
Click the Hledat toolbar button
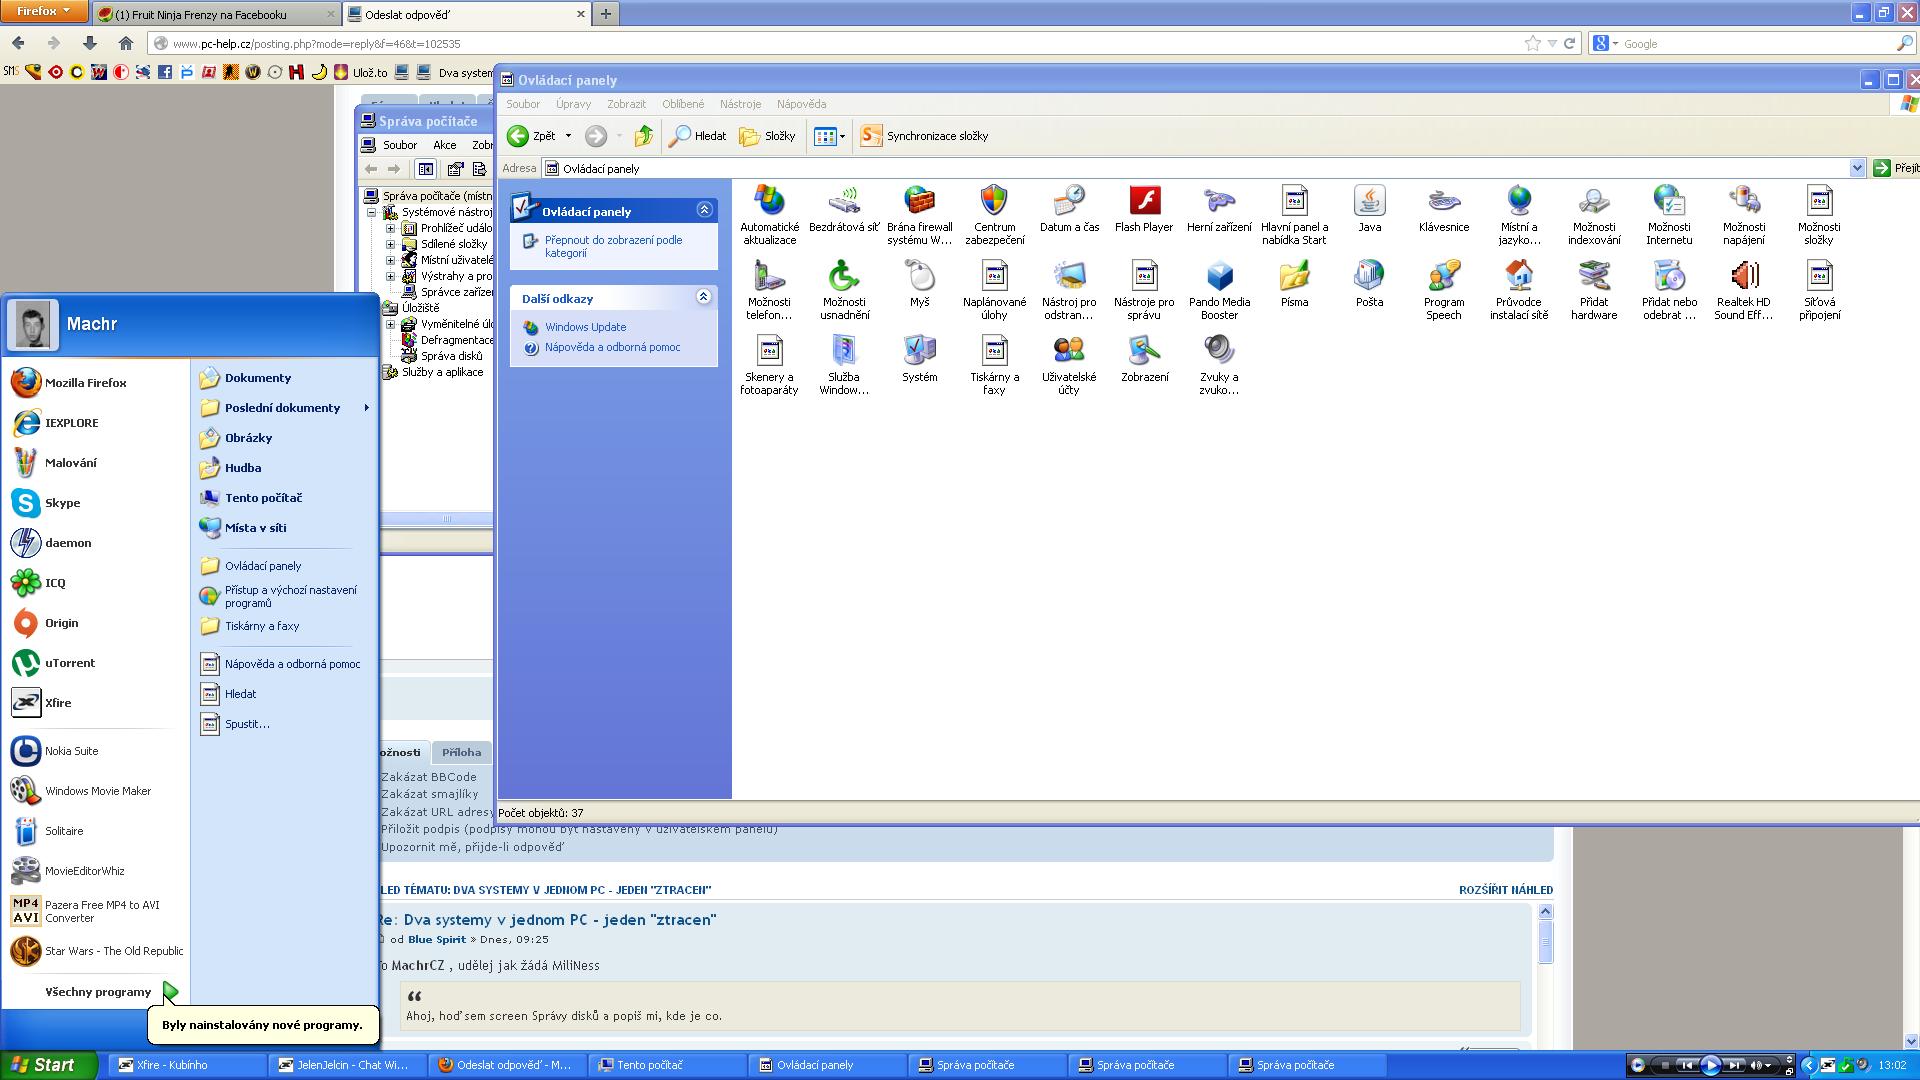click(698, 136)
